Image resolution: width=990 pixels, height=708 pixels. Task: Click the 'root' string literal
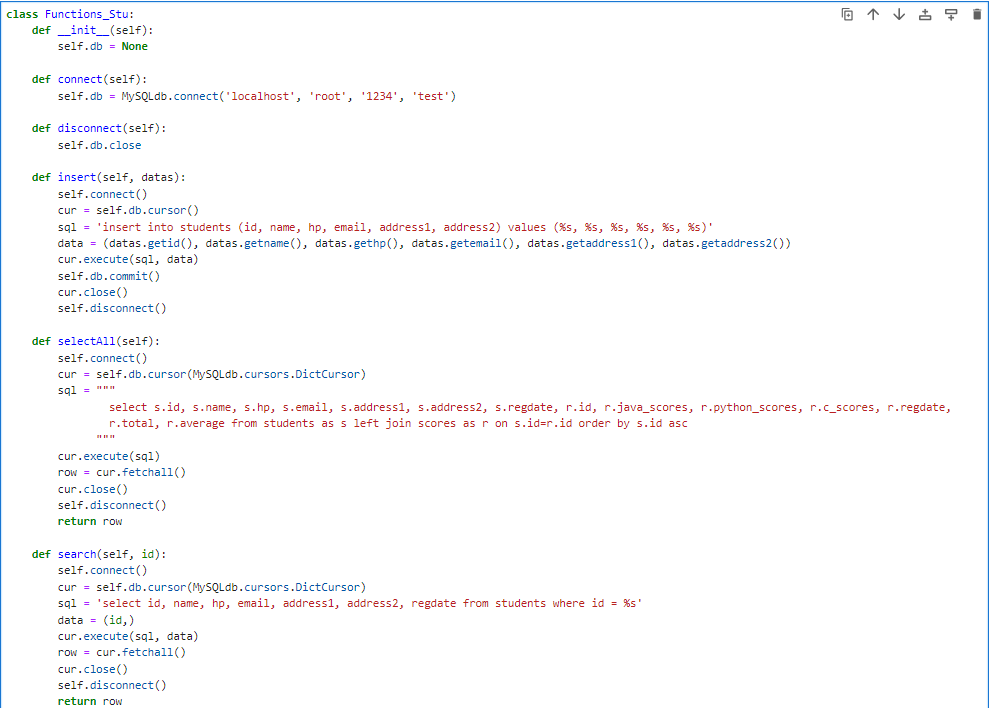(x=328, y=96)
